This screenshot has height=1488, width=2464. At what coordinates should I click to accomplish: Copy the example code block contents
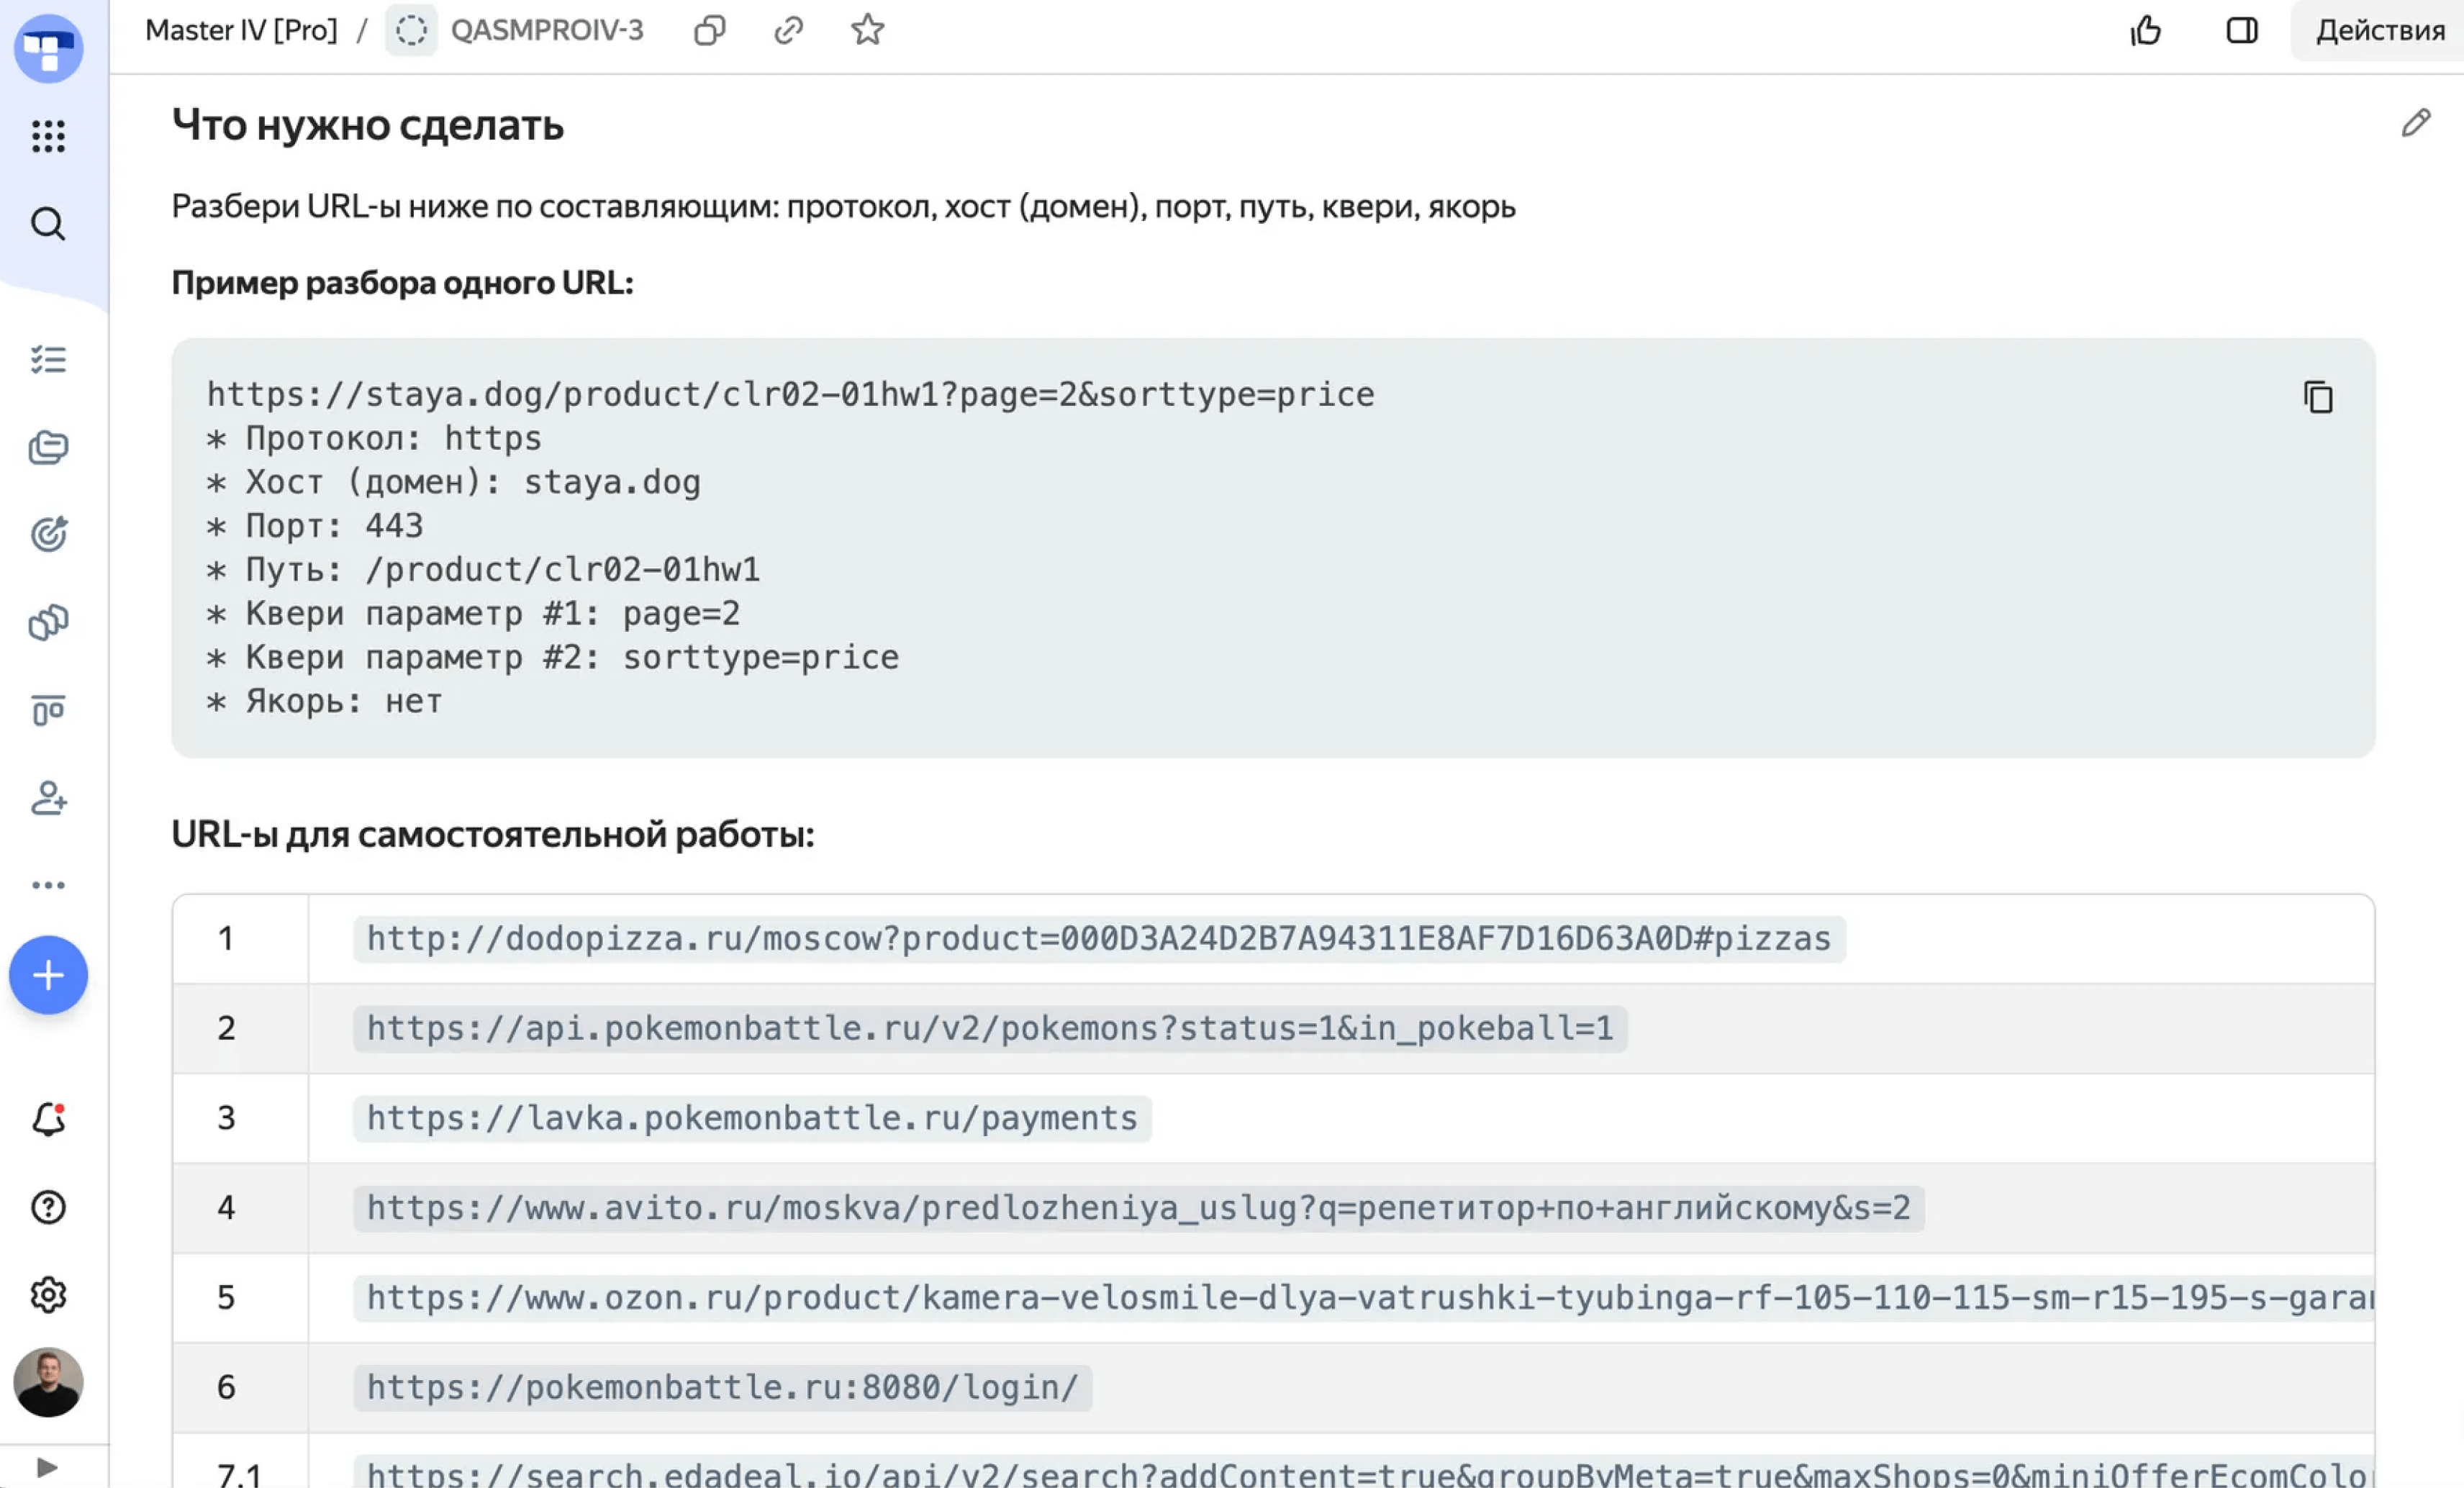pyautogui.click(x=2318, y=397)
